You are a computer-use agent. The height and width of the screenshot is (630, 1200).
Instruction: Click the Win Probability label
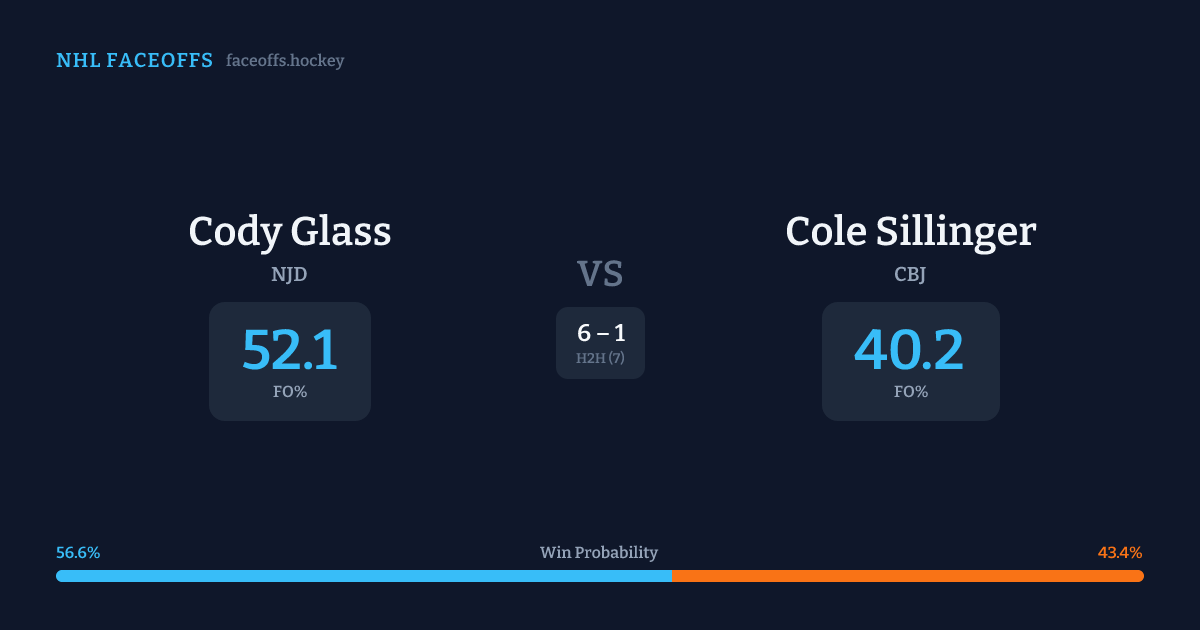click(599, 553)
